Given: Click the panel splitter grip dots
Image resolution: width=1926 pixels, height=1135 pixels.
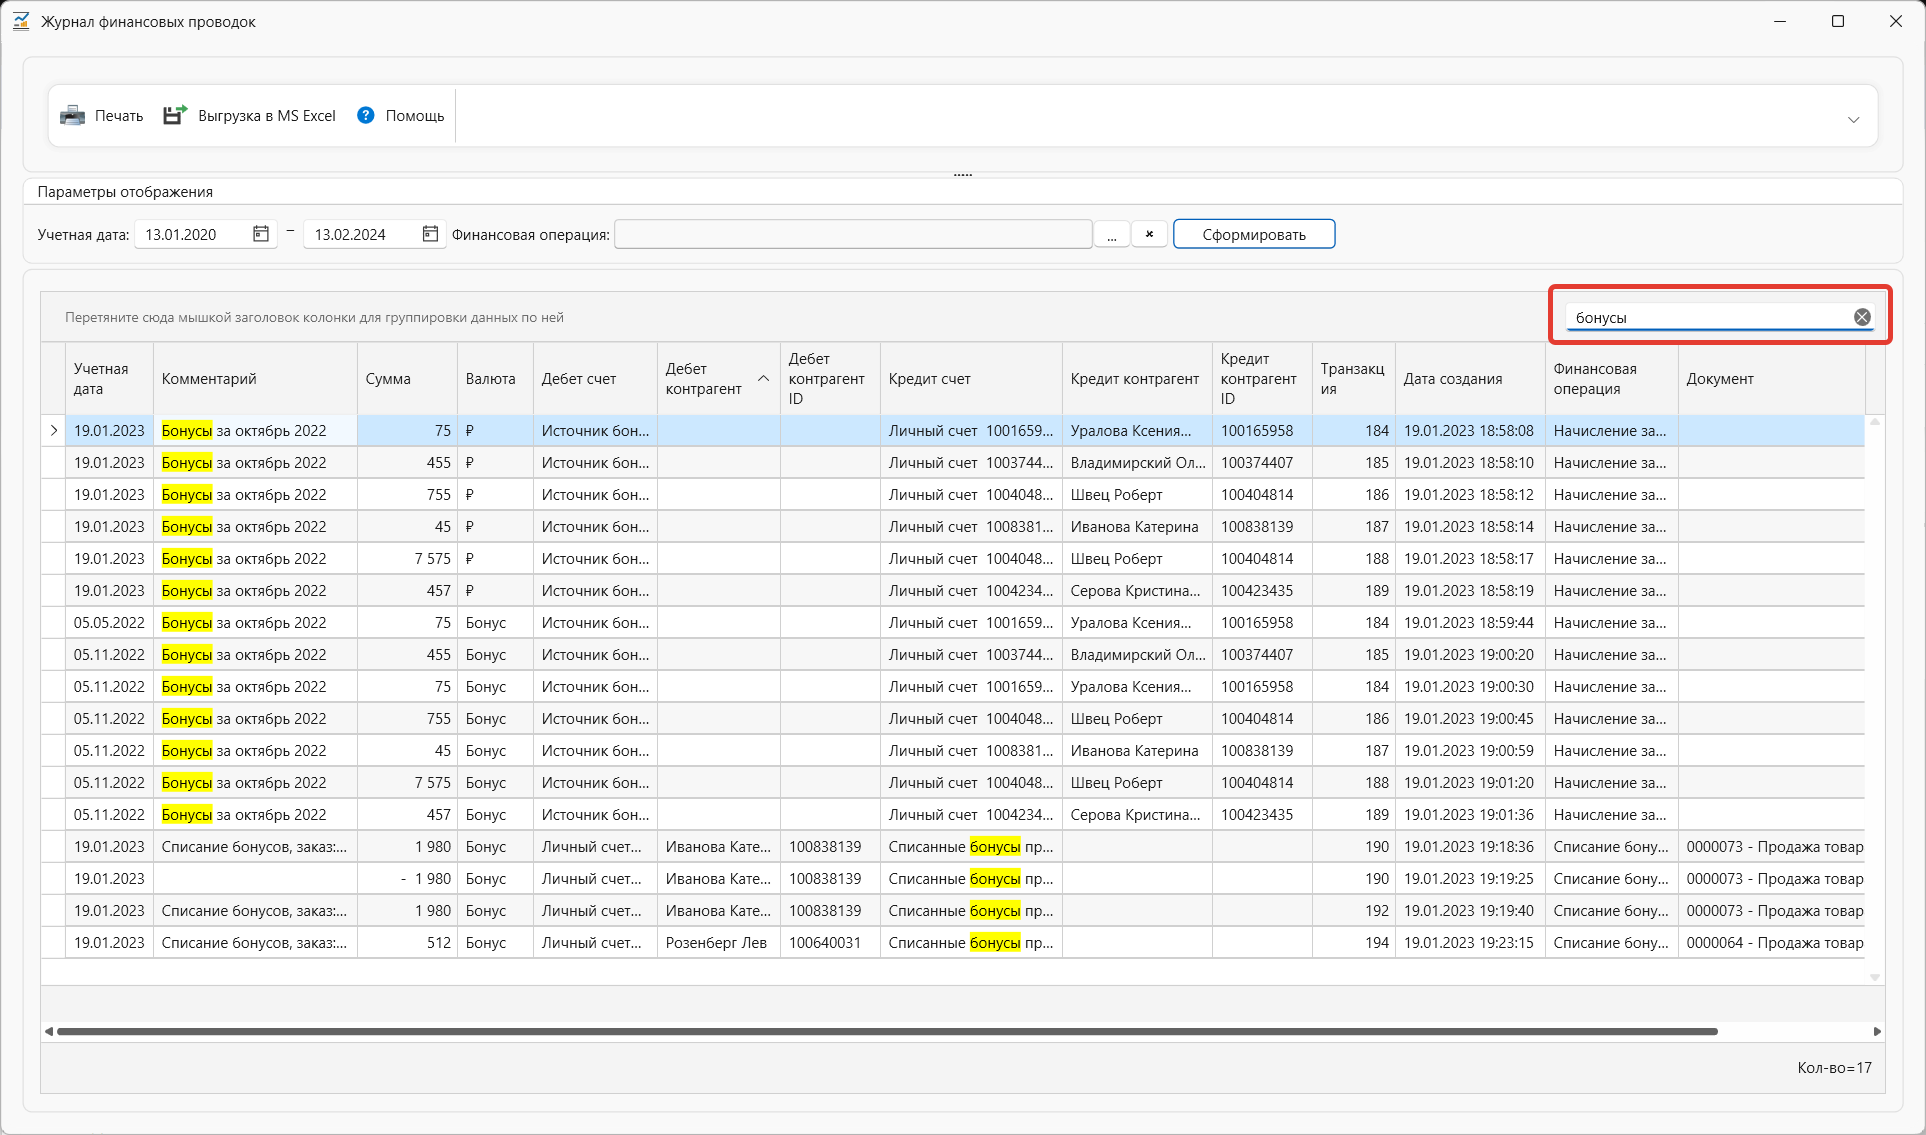Looking at the screenshot, I should 963,175.
